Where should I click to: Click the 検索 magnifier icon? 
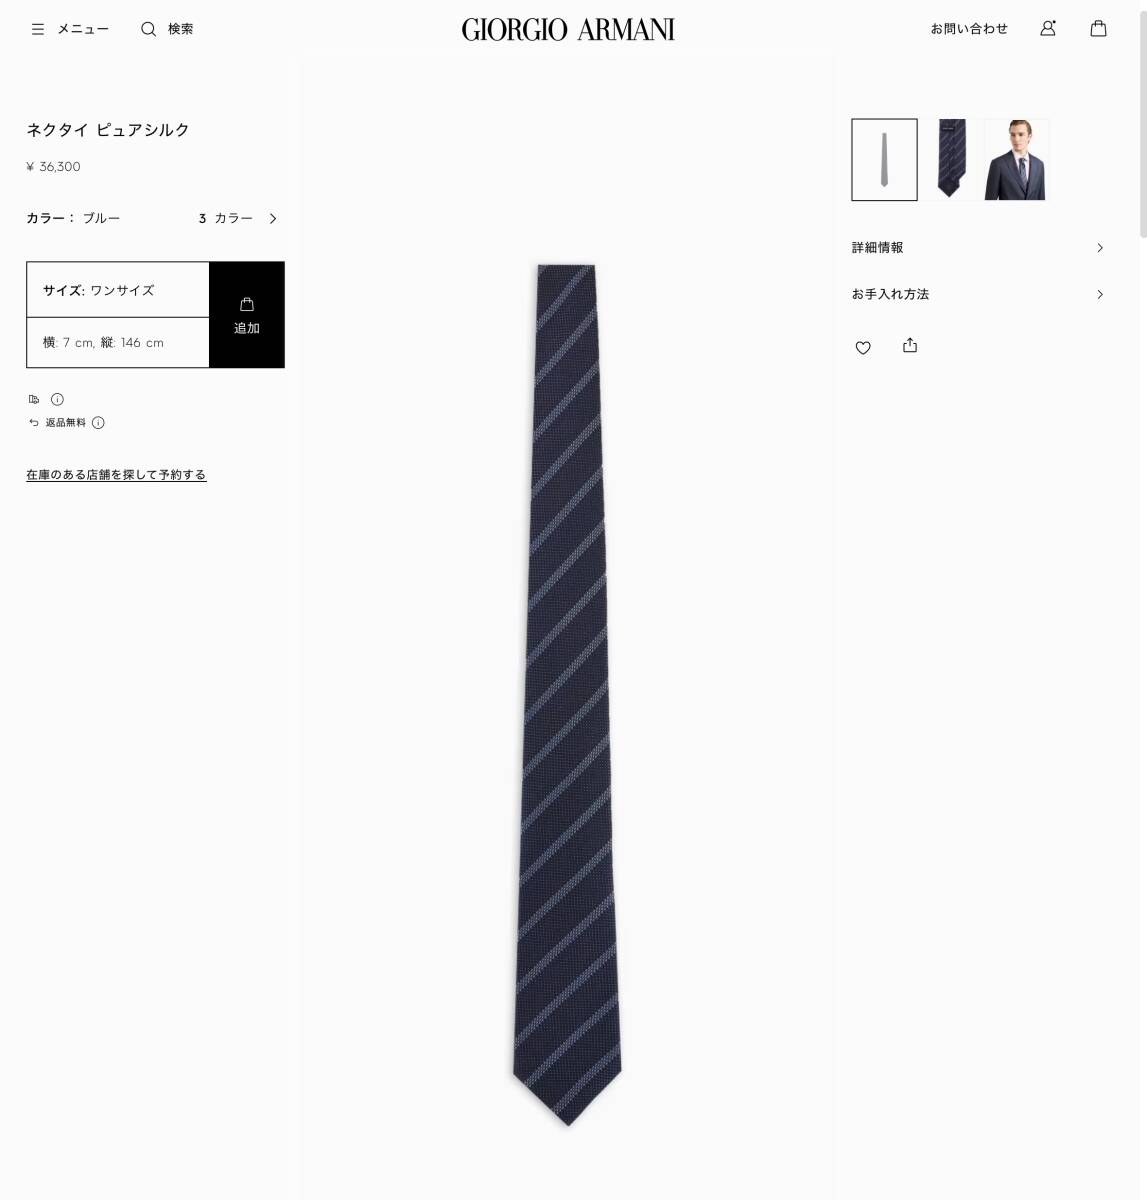click(148, 29)
